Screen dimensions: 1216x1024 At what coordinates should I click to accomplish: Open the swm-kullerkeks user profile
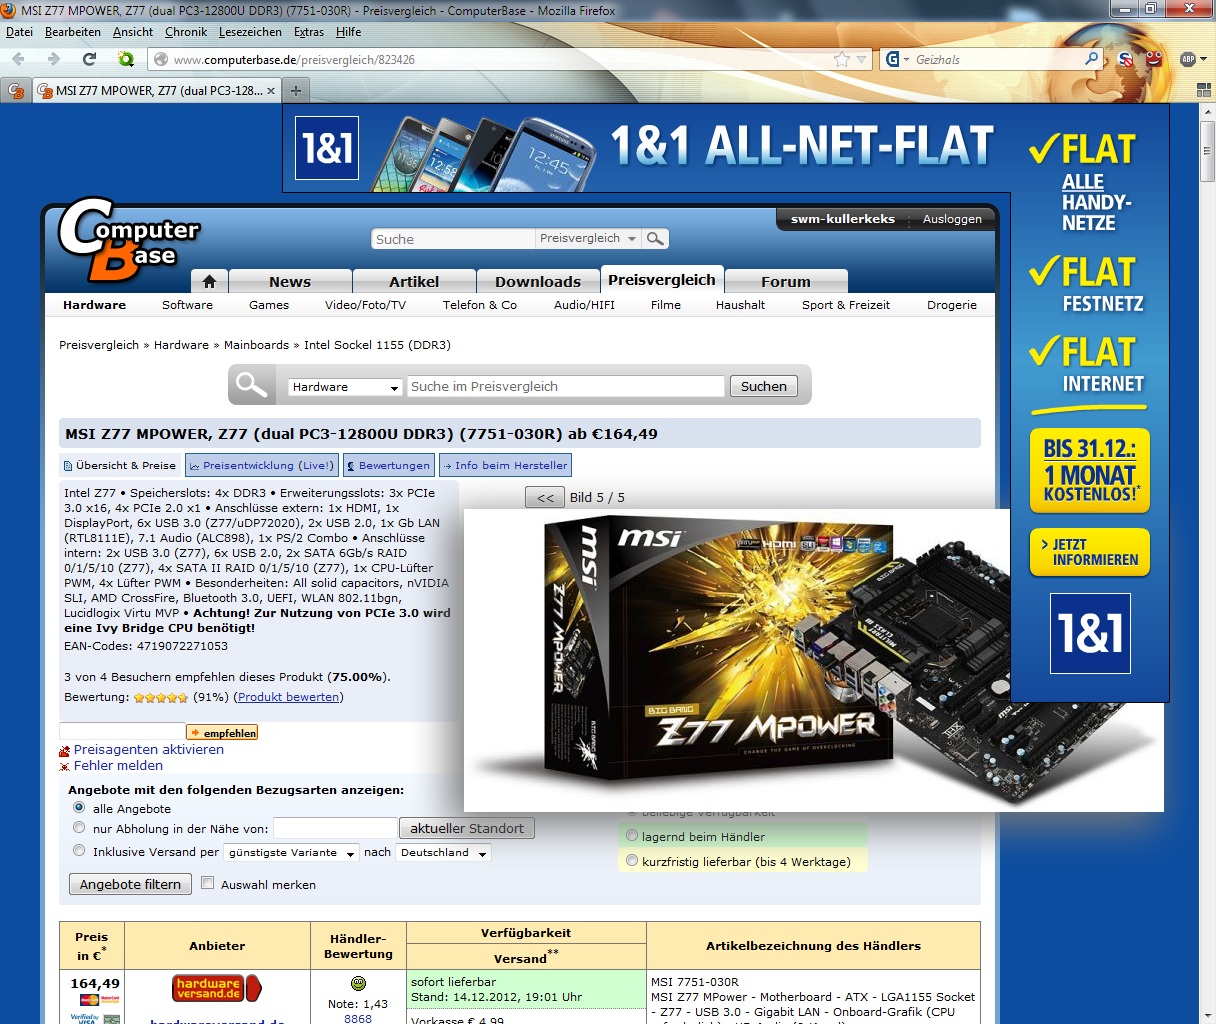842,219
